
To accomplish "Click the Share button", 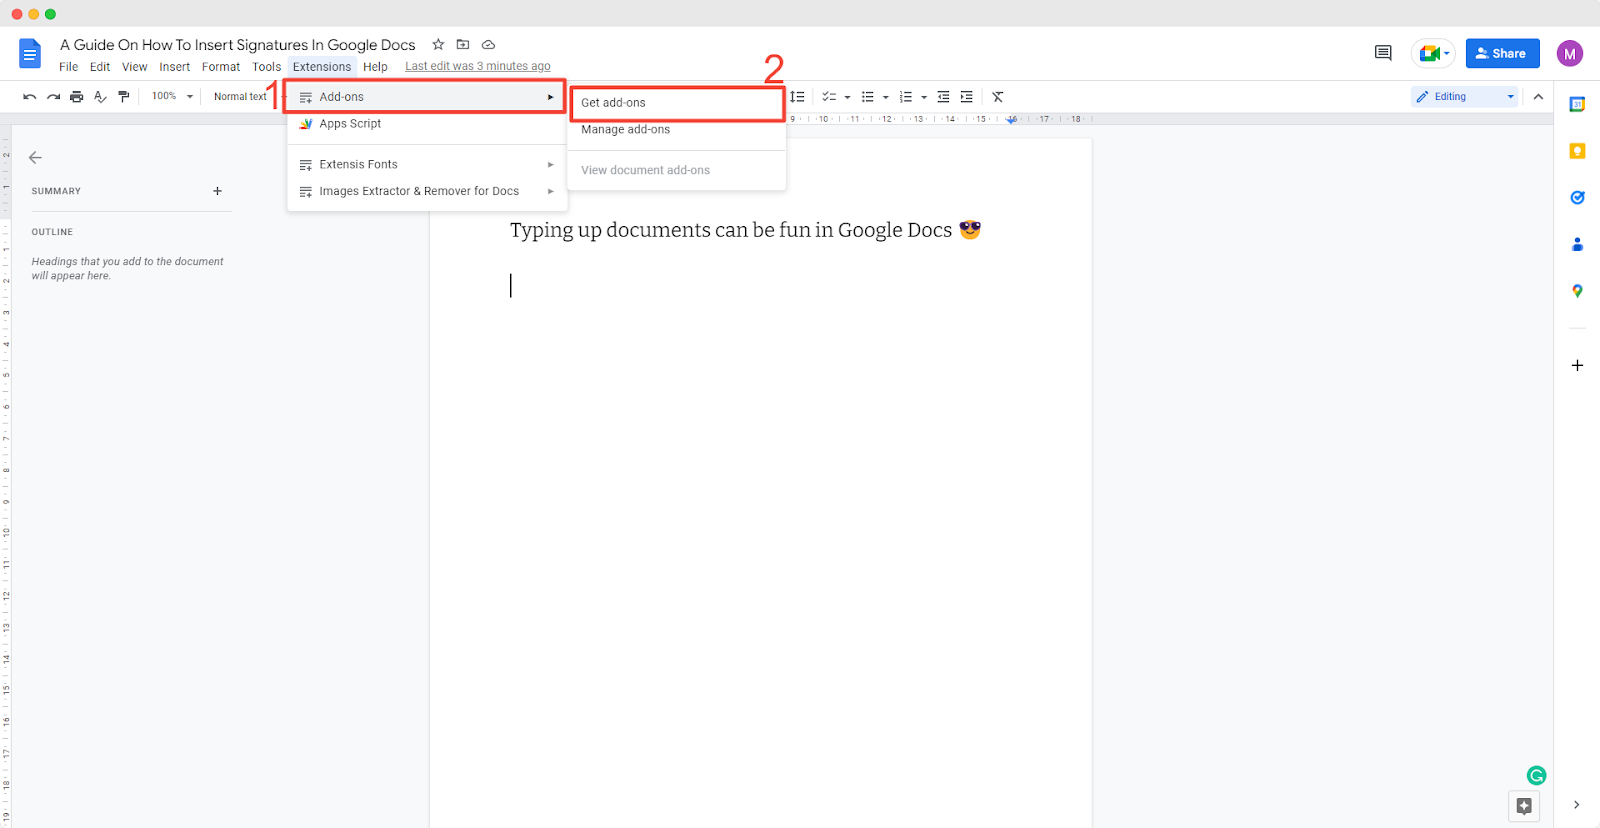I will pyautogui.click(x=1502, y=54).
